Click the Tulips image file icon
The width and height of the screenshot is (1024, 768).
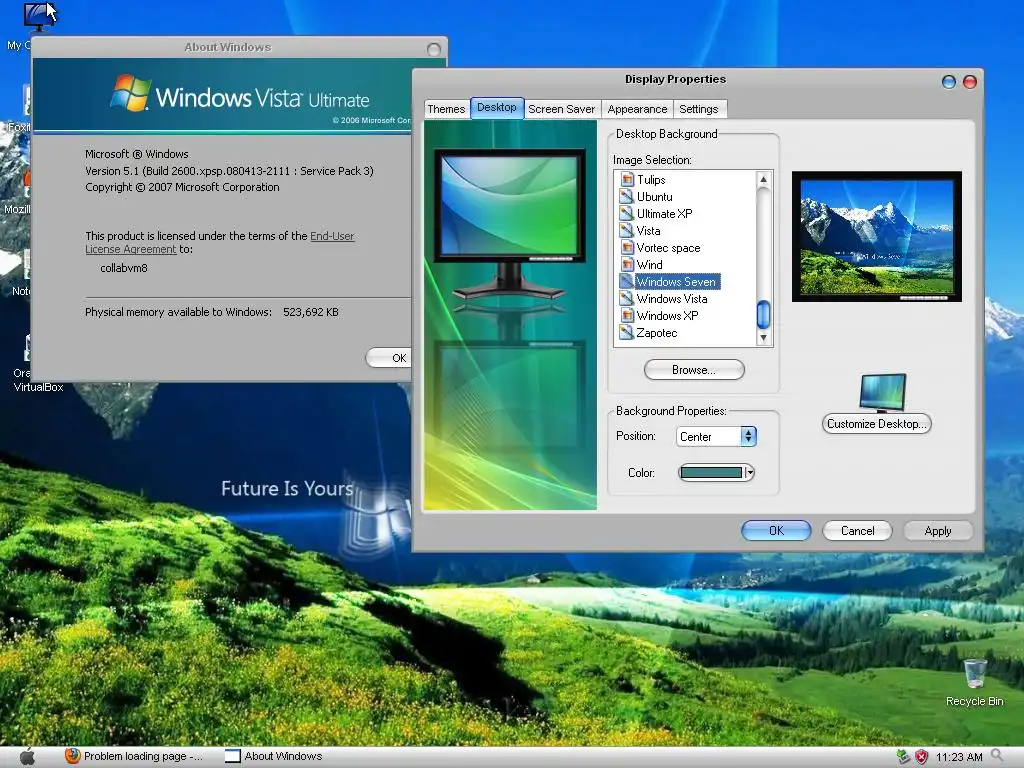coord(627,180)
